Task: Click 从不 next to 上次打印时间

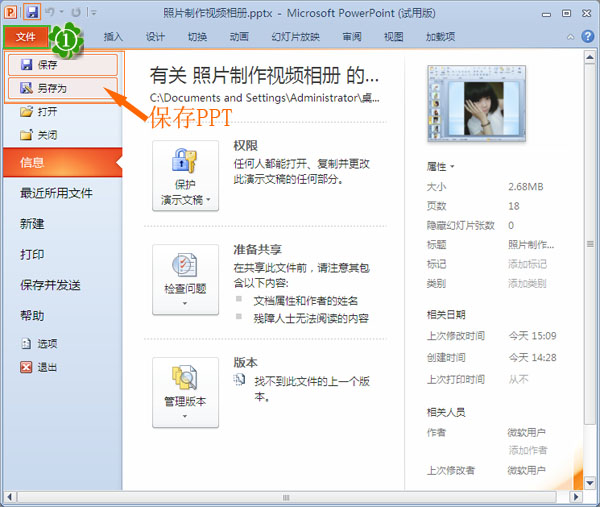Action: tap(518, 380)
